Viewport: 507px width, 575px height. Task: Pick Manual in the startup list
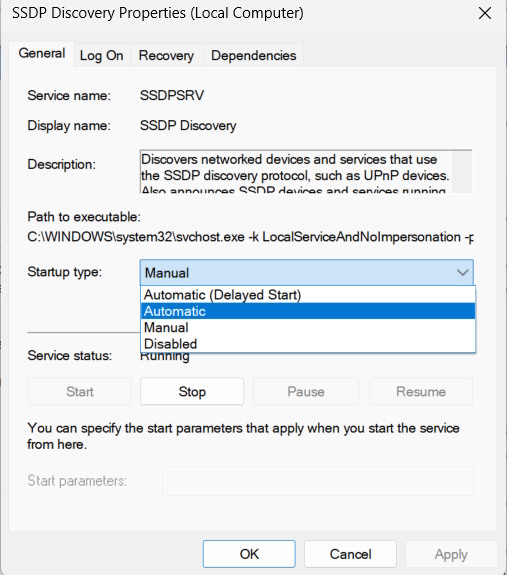[308, 327]
